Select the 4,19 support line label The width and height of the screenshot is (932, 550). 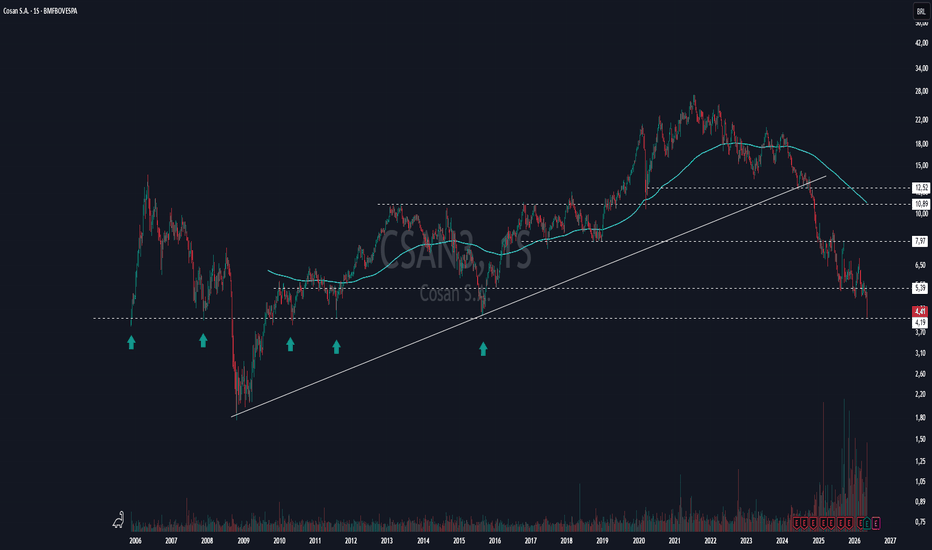(x=920, y=323)
